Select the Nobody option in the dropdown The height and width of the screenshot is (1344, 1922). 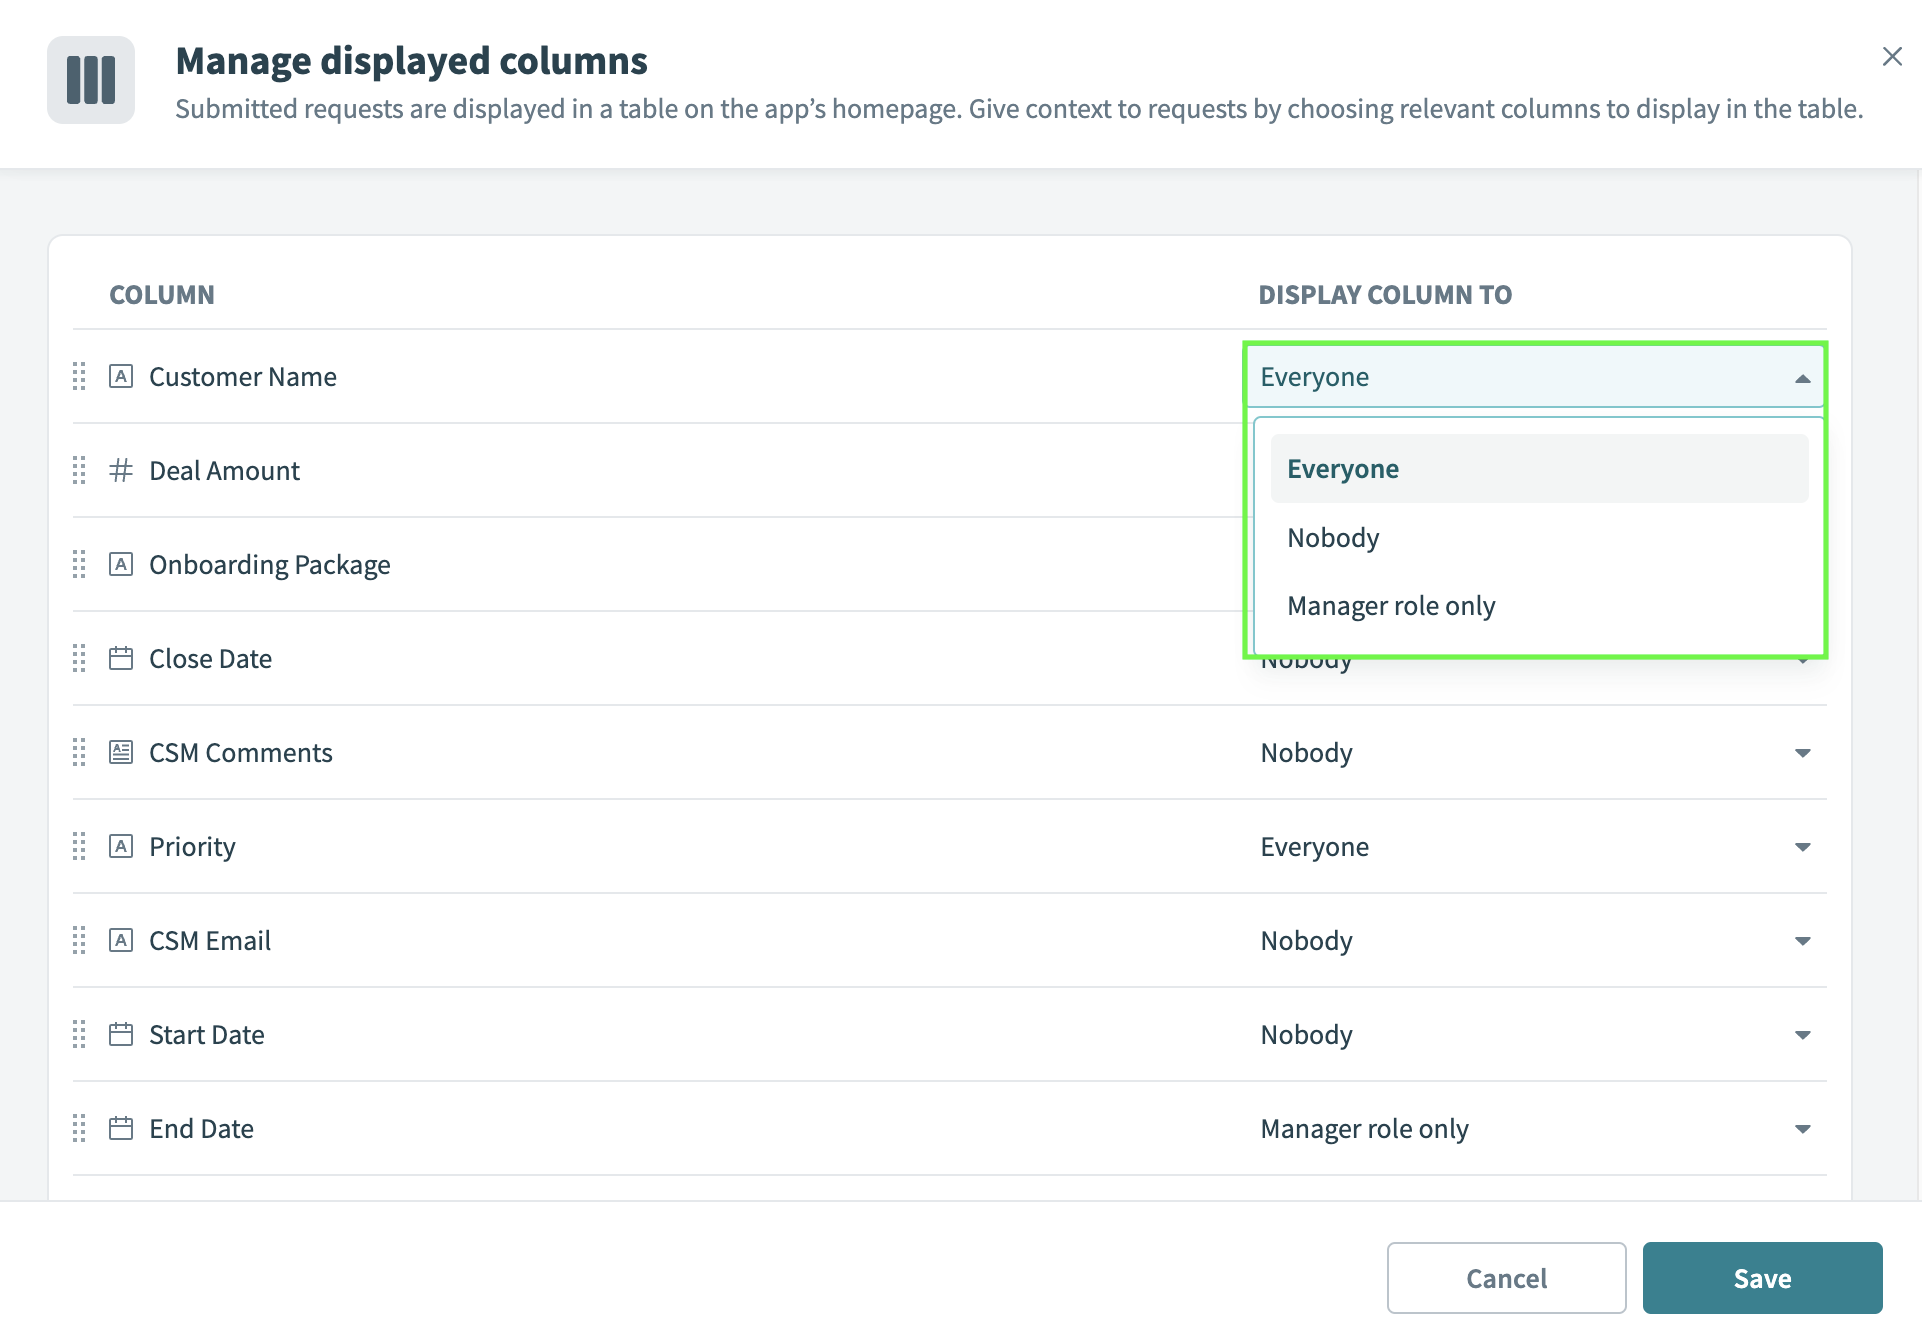(1332, 537)
